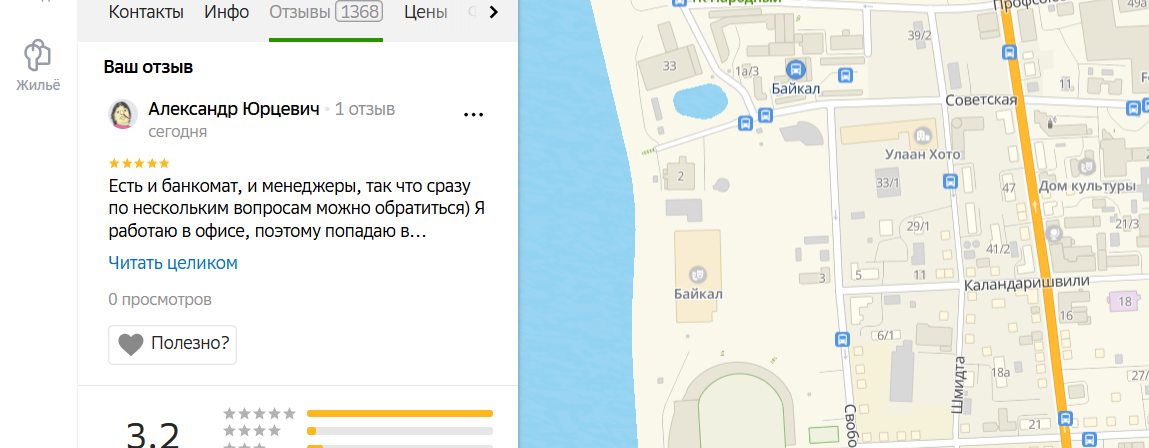Click the small blue pond on the map
Viewport: 1149px width, 448px height.
point(701,100)
